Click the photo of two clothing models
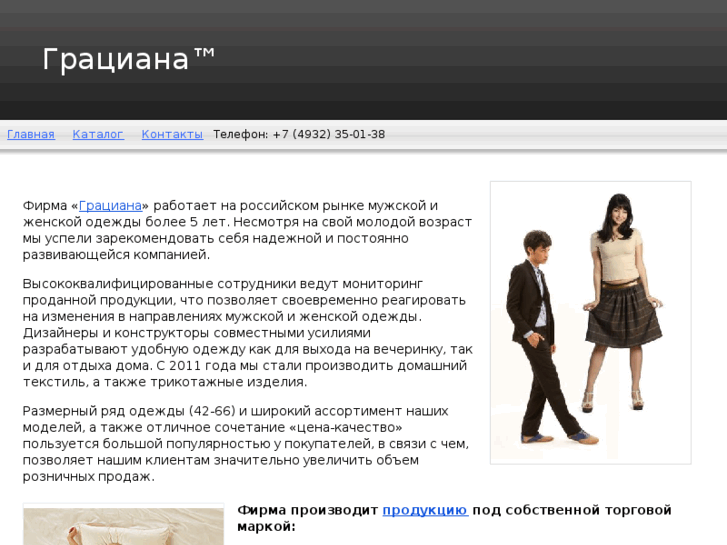Image resolution: width=727 pixels, height=545 pixels. pos(591,323)
